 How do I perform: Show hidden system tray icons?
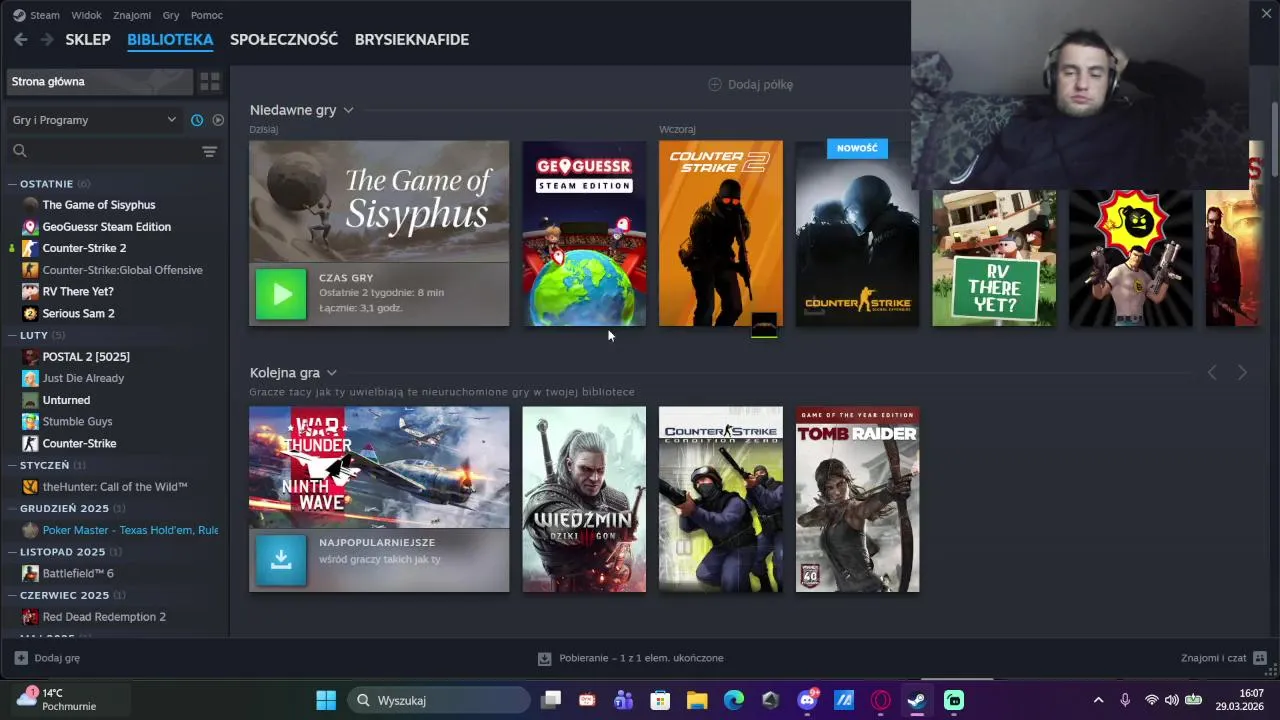click(x=1098, y=700)
